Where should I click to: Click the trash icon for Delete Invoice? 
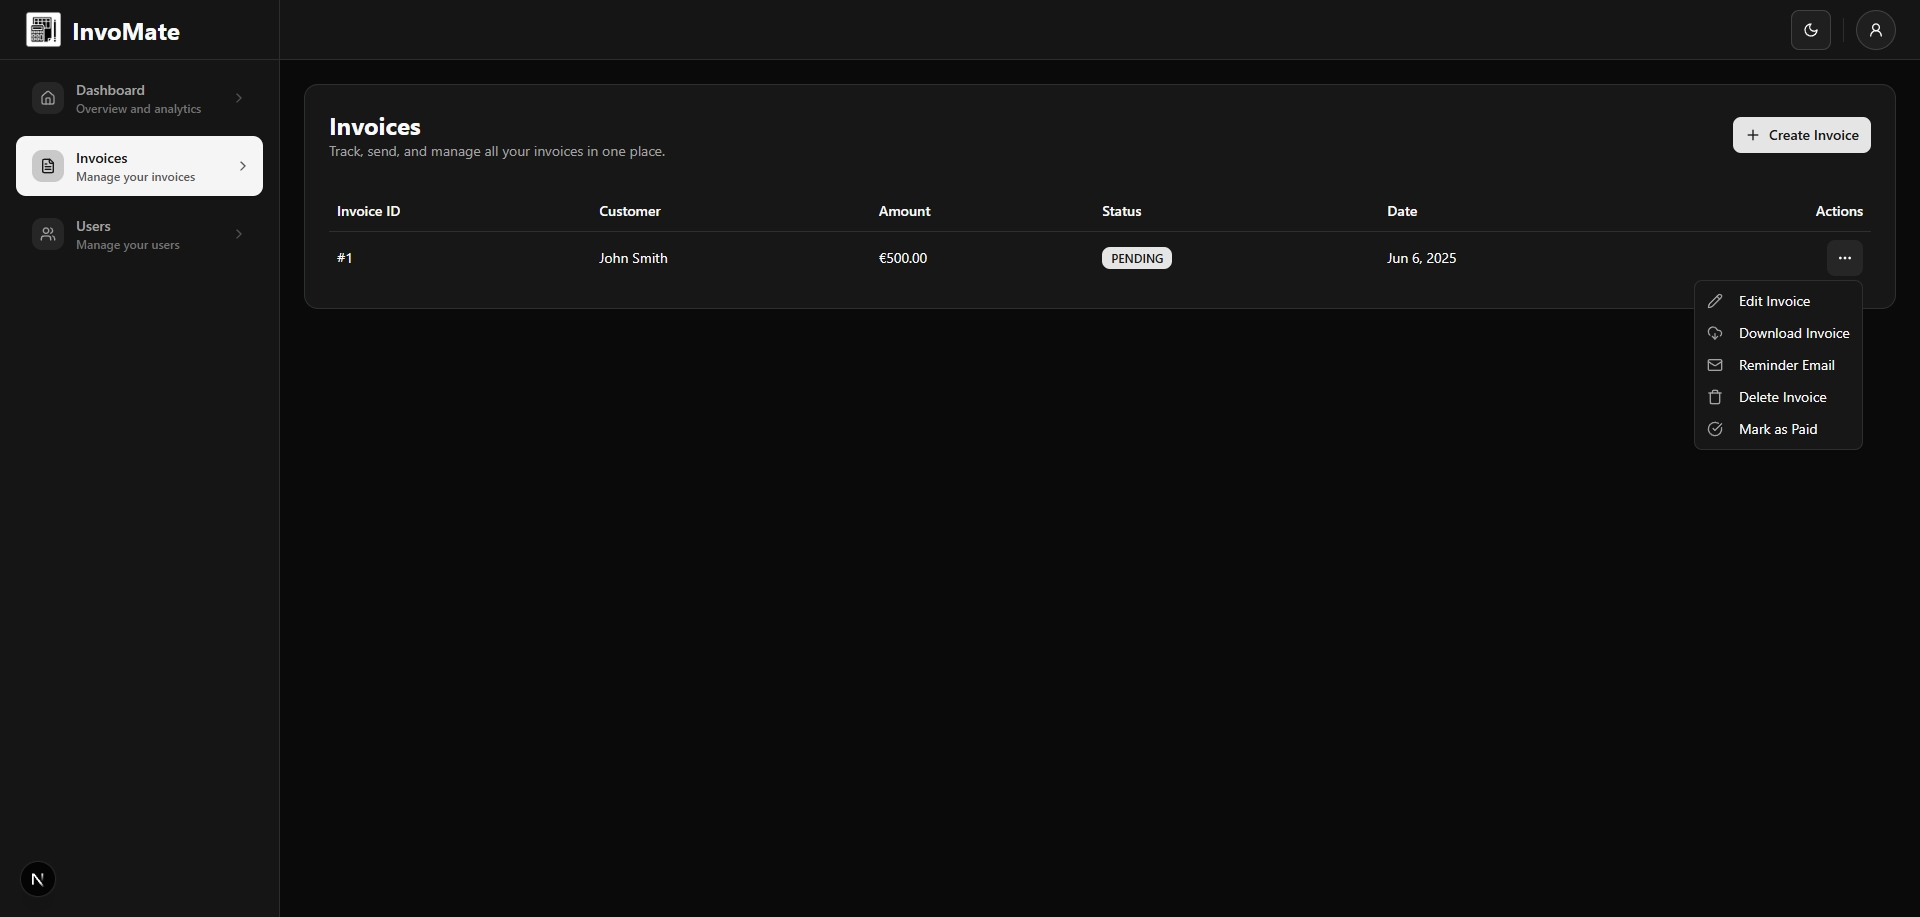[1715, 397]
